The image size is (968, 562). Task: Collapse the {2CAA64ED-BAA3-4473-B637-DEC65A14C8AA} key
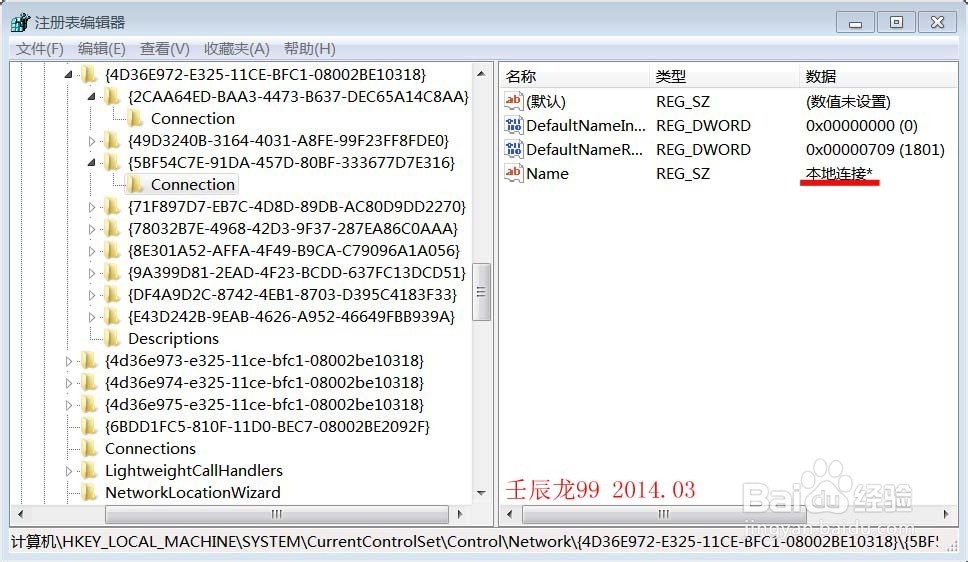91,96
